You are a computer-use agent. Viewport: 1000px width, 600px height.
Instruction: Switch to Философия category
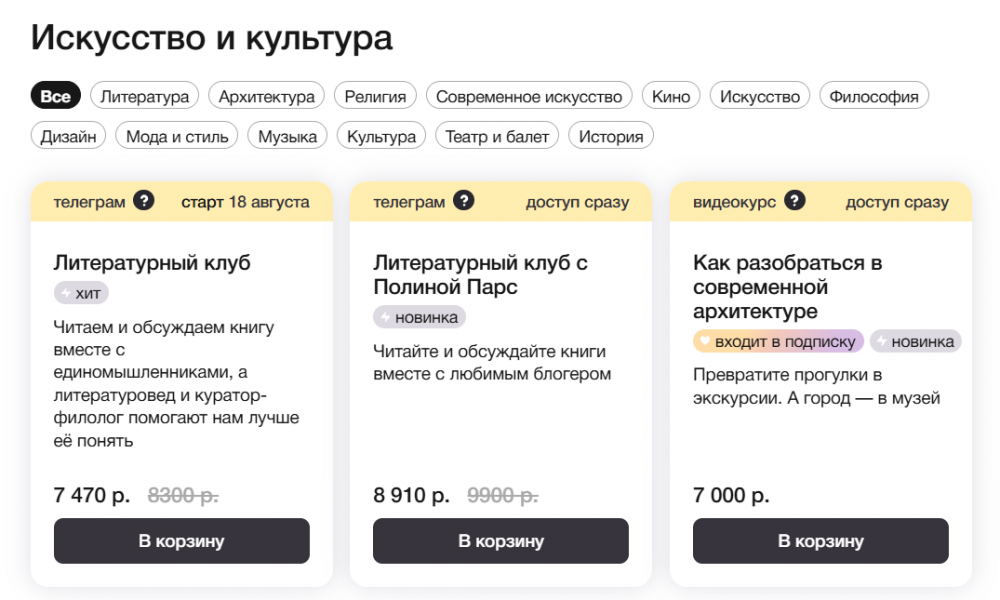pos(874,97)
